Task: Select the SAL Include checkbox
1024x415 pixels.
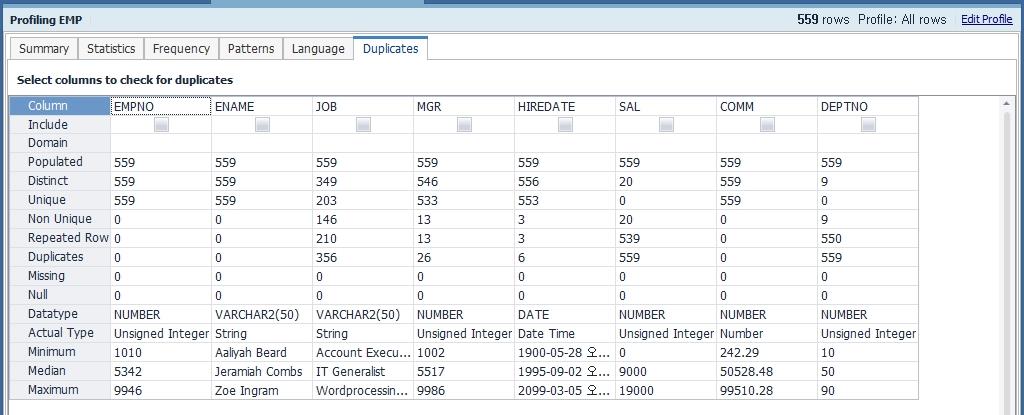Action: coord(666,125)
